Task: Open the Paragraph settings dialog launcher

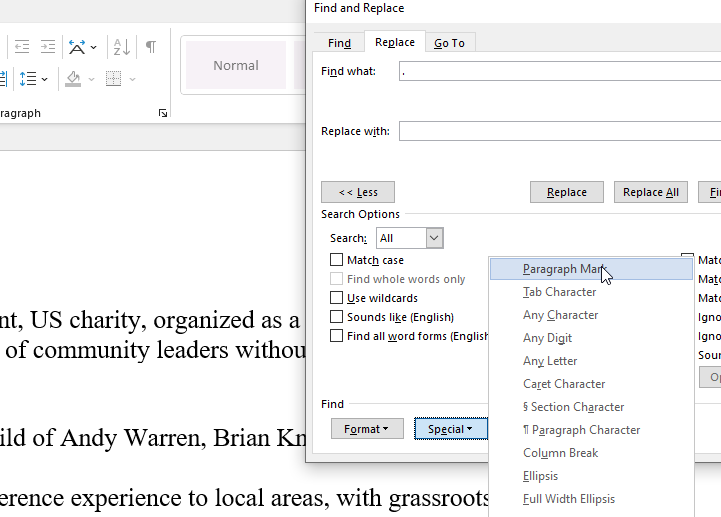Action: [x=163, y=114]
